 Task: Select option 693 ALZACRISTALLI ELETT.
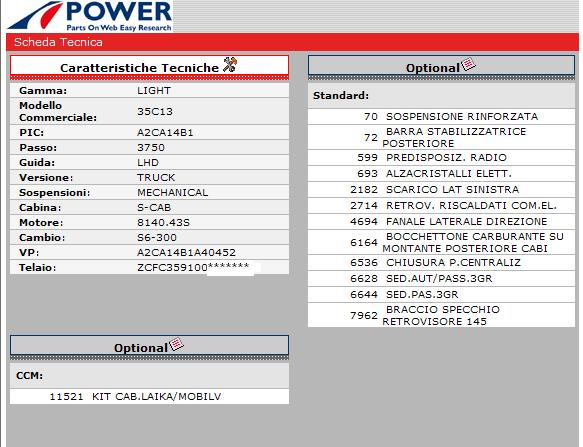point(441,174)
